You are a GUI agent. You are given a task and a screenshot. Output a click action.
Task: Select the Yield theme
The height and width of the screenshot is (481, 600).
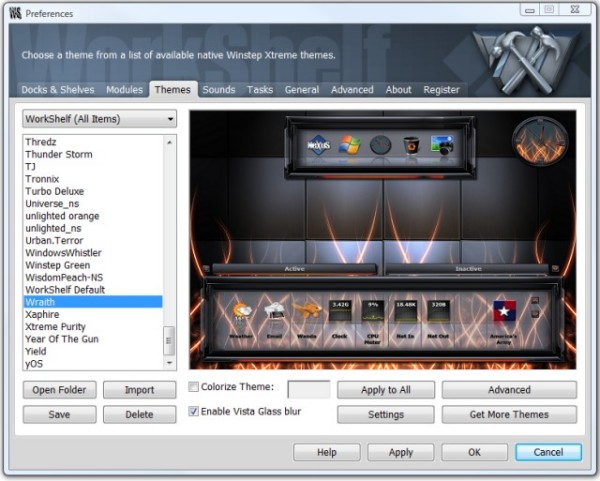[x=93, y=351]
